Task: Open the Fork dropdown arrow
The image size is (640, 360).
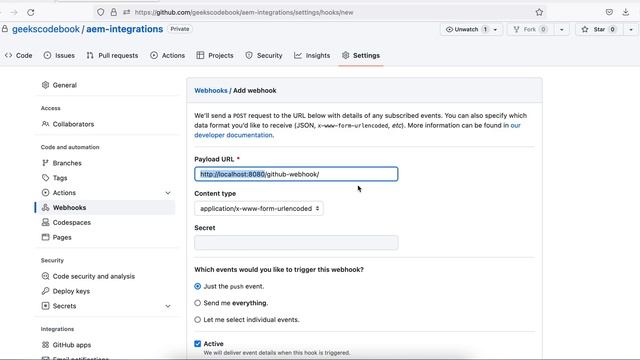Action: tap(562, 29)
